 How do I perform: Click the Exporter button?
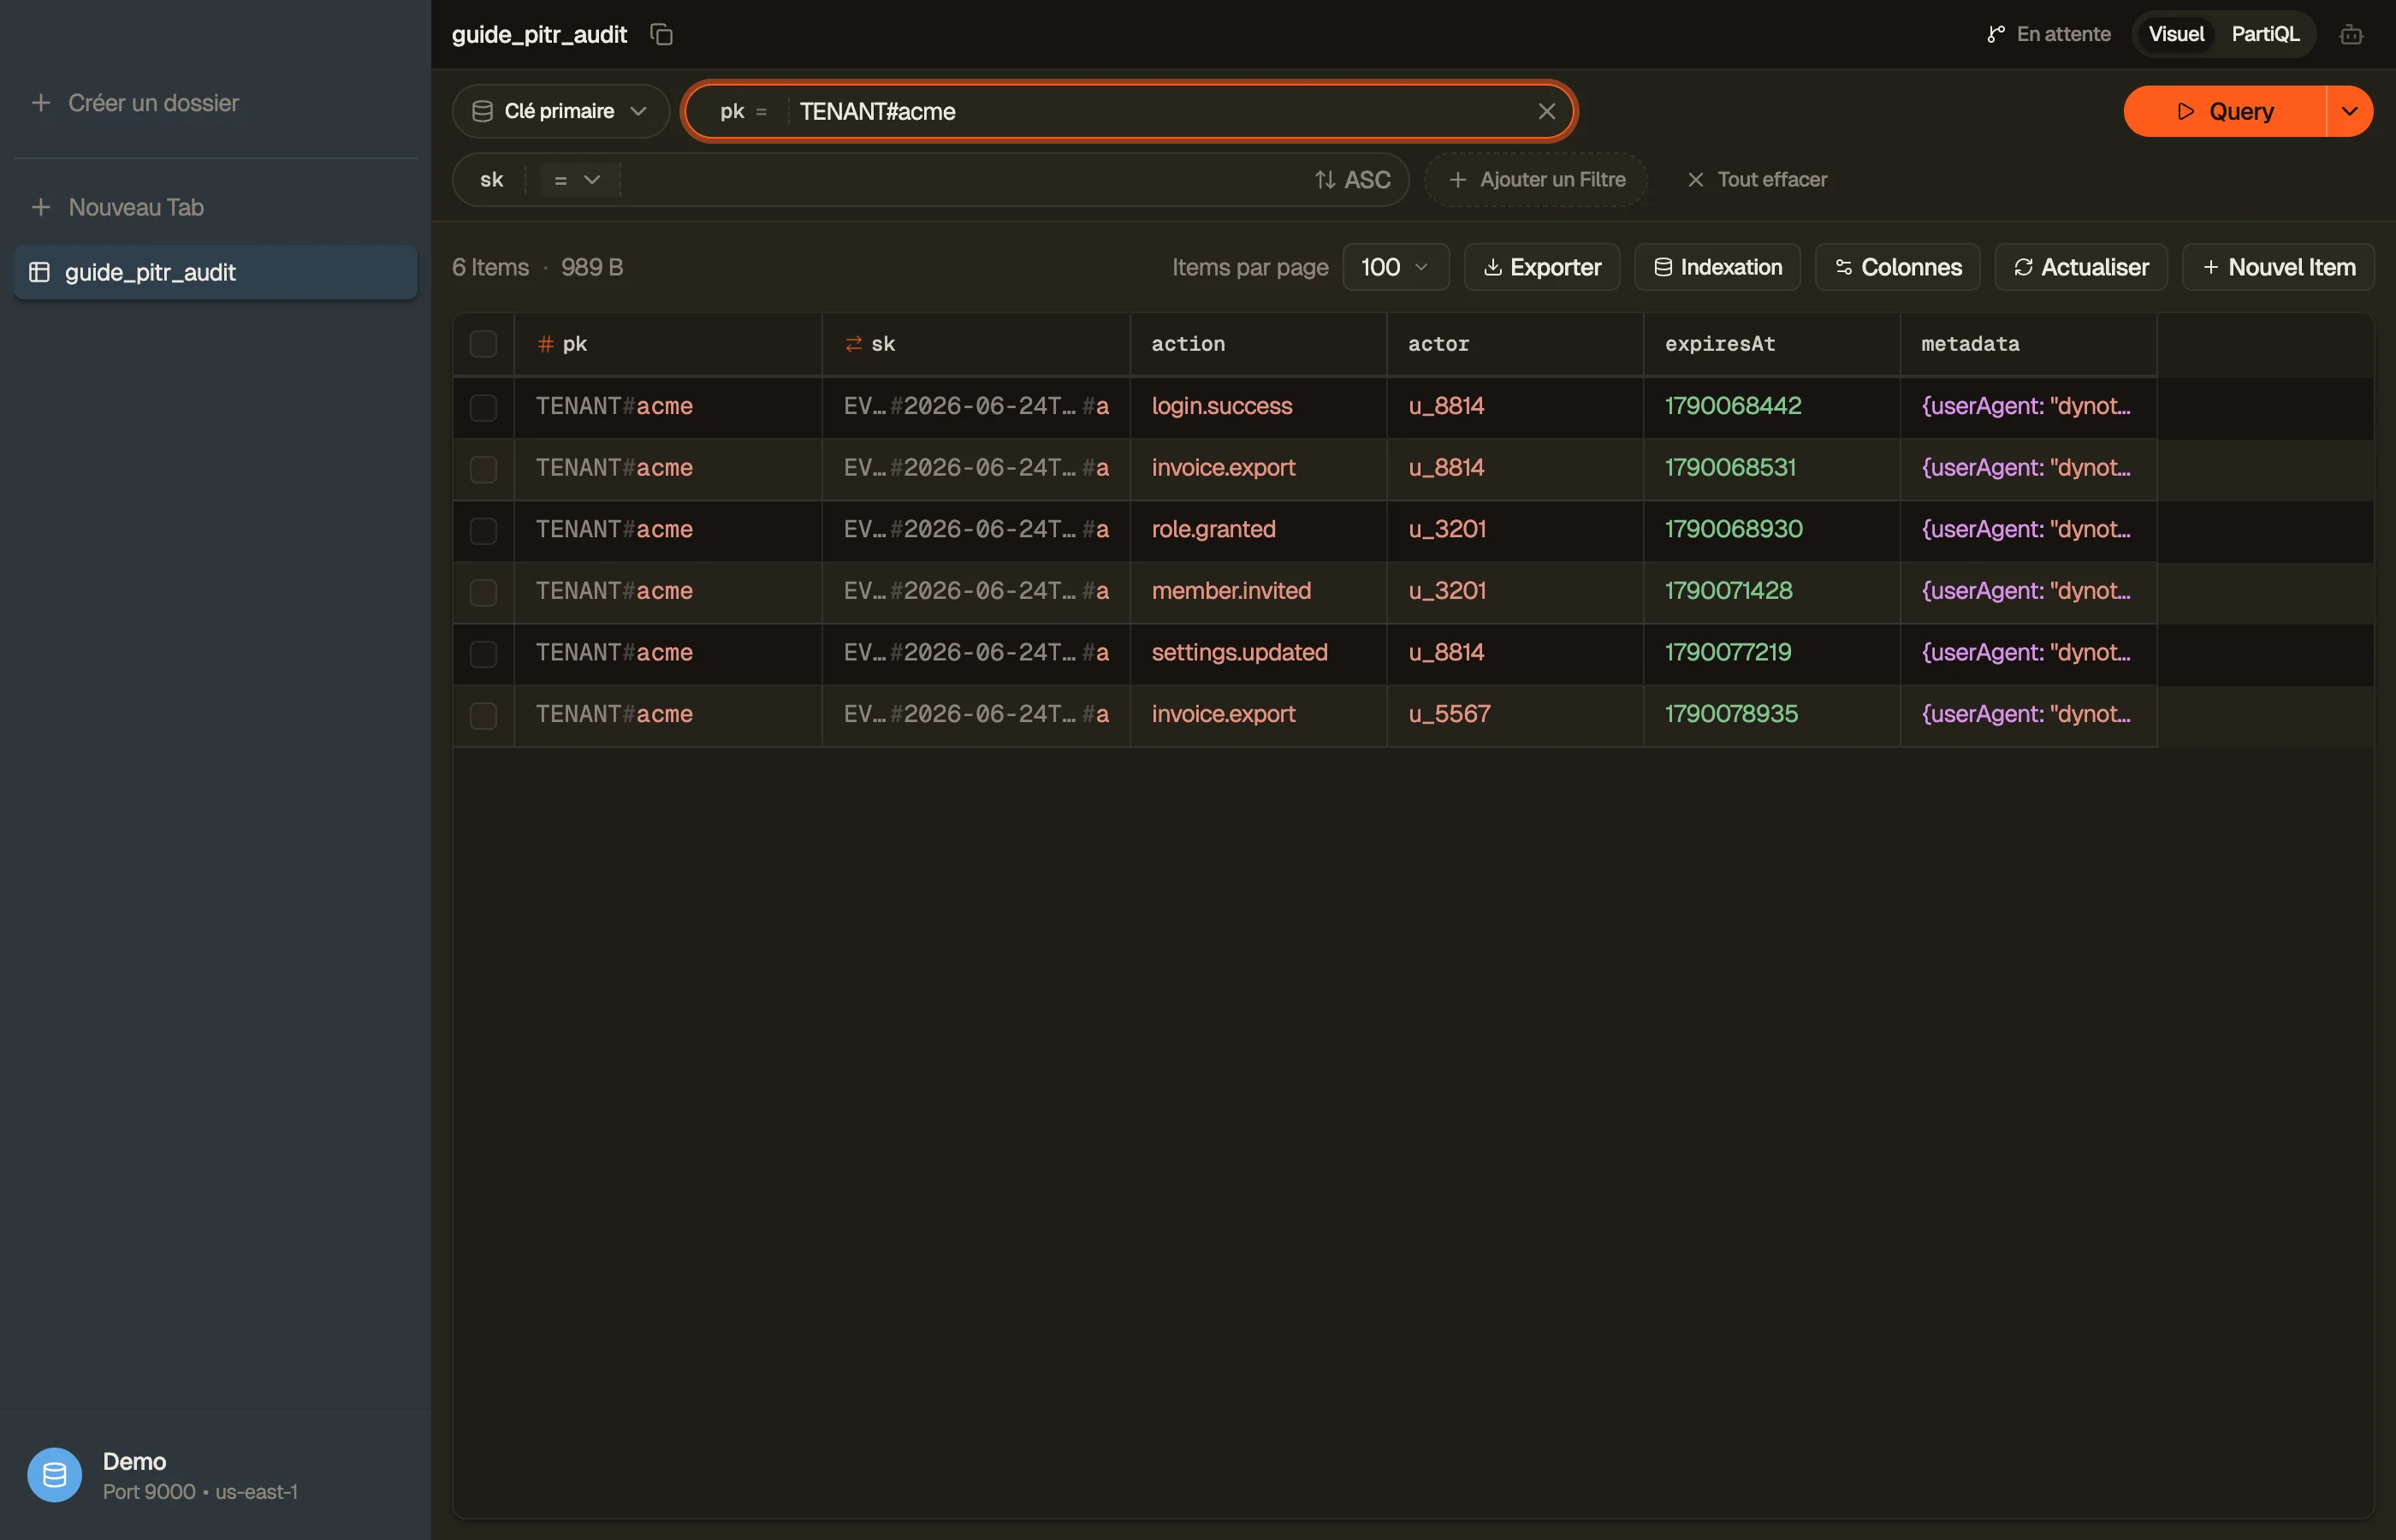1541,267
